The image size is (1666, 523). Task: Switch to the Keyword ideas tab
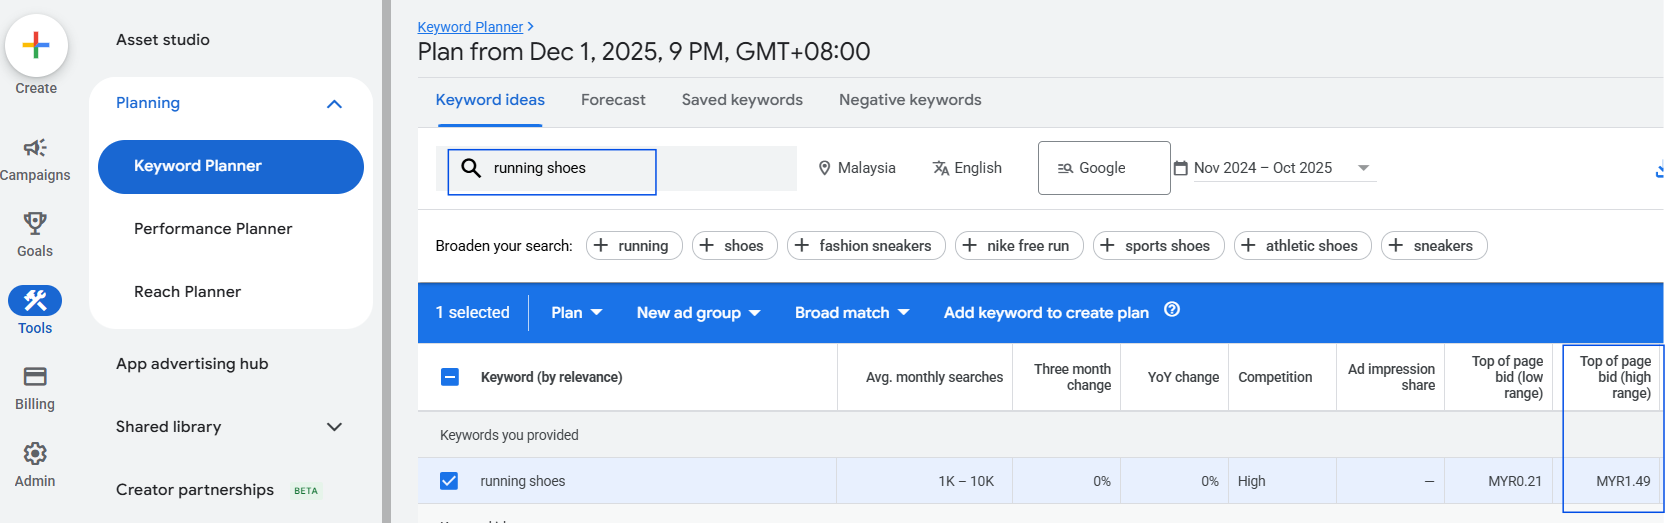click(x=490, y=100)
